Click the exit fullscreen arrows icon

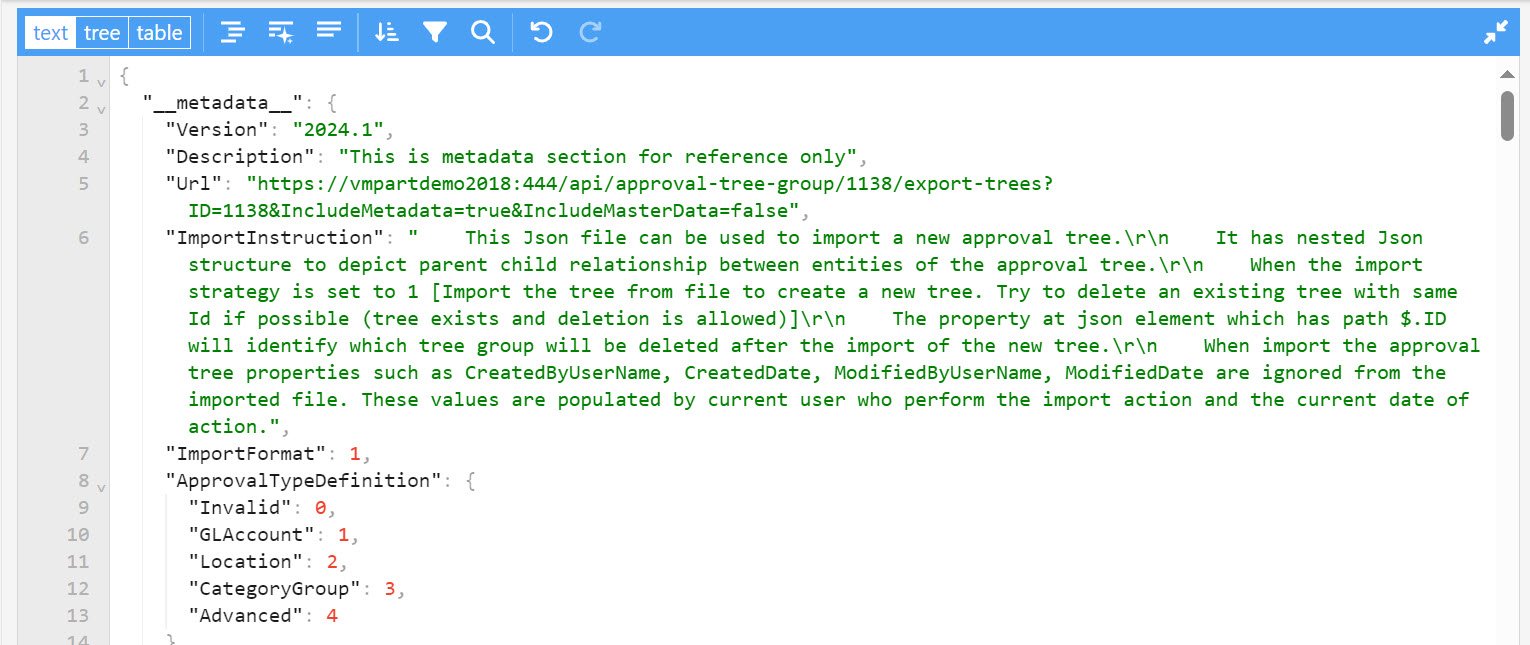(1495, 31)
